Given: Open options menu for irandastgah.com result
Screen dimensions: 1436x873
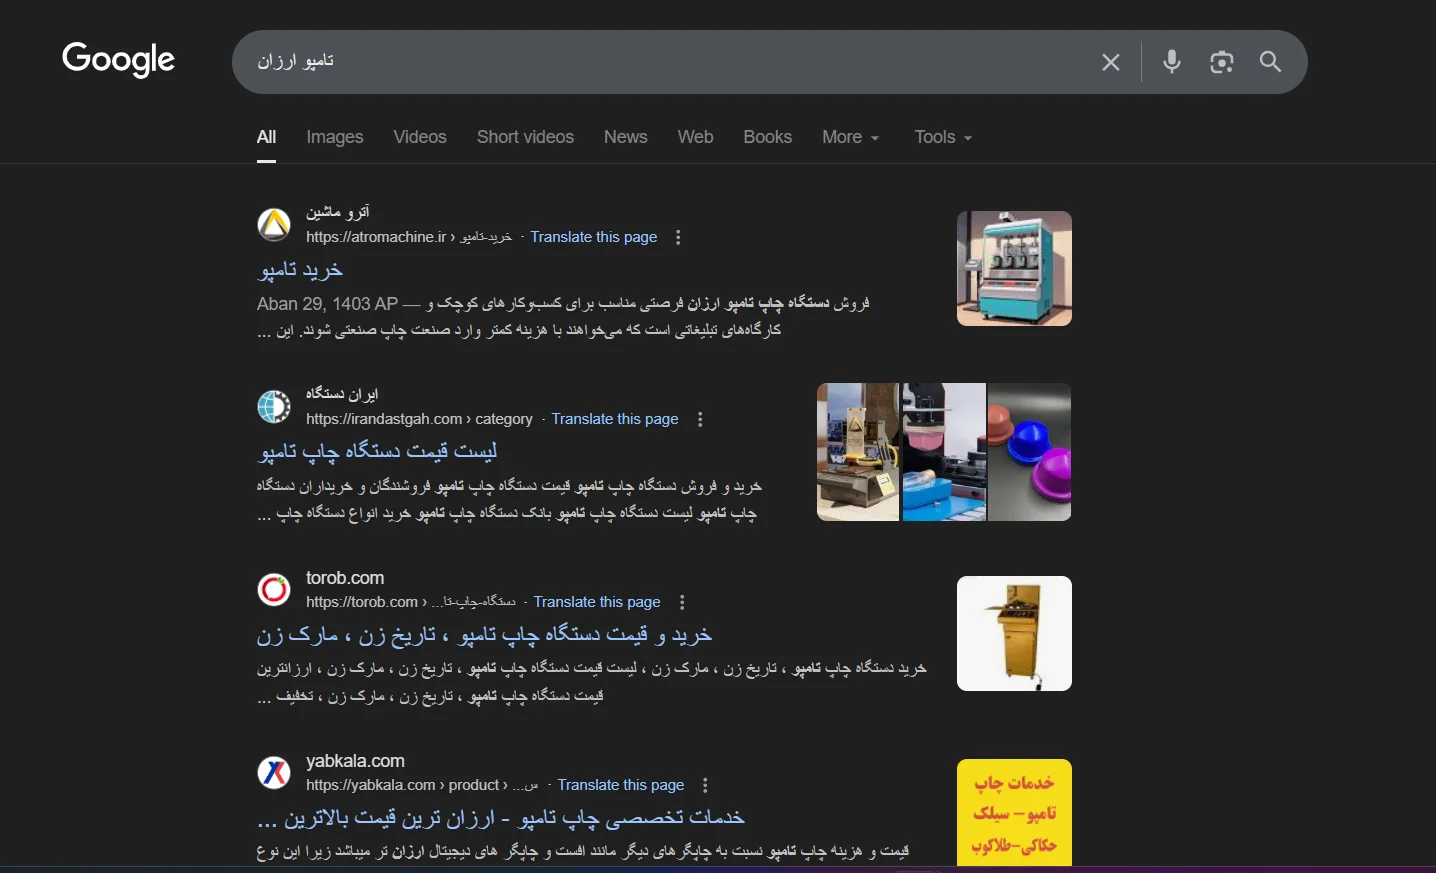Looking at the screenshot, I should tap(700, 420).
